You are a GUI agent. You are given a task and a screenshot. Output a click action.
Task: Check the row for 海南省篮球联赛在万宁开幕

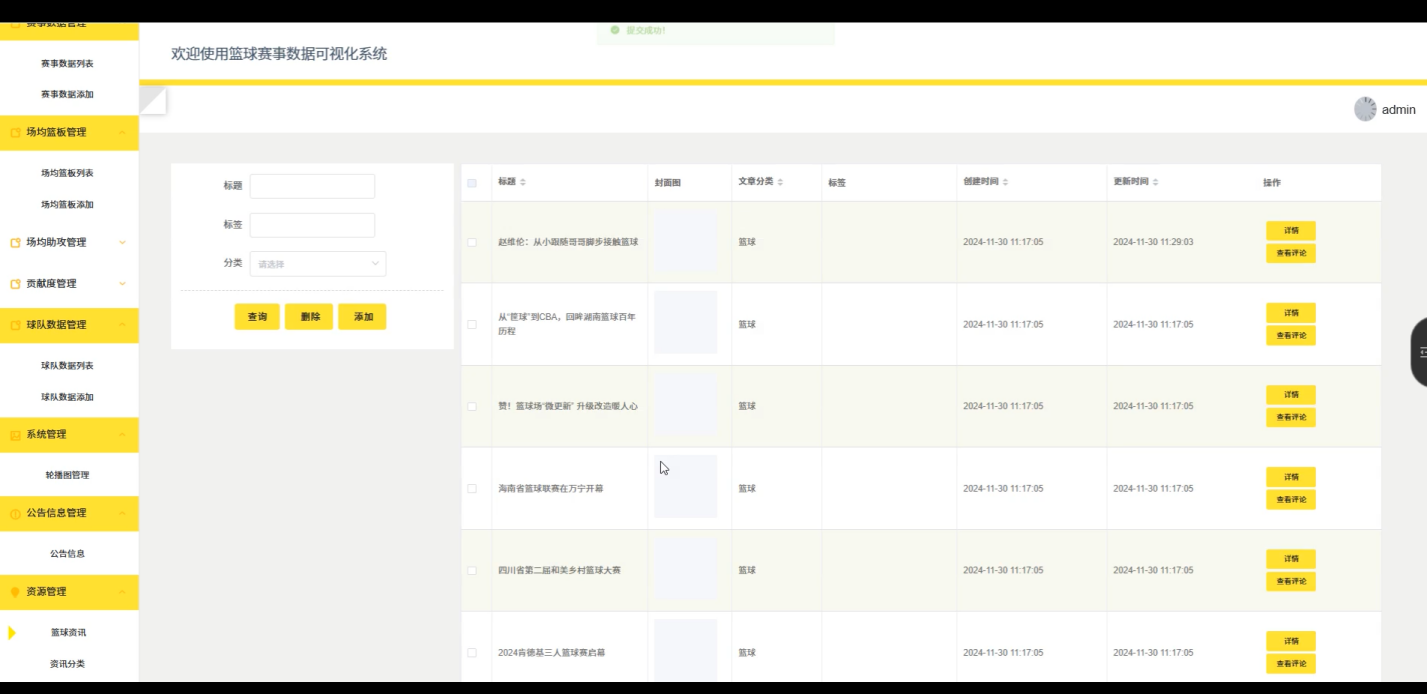(x=472, y=488)
